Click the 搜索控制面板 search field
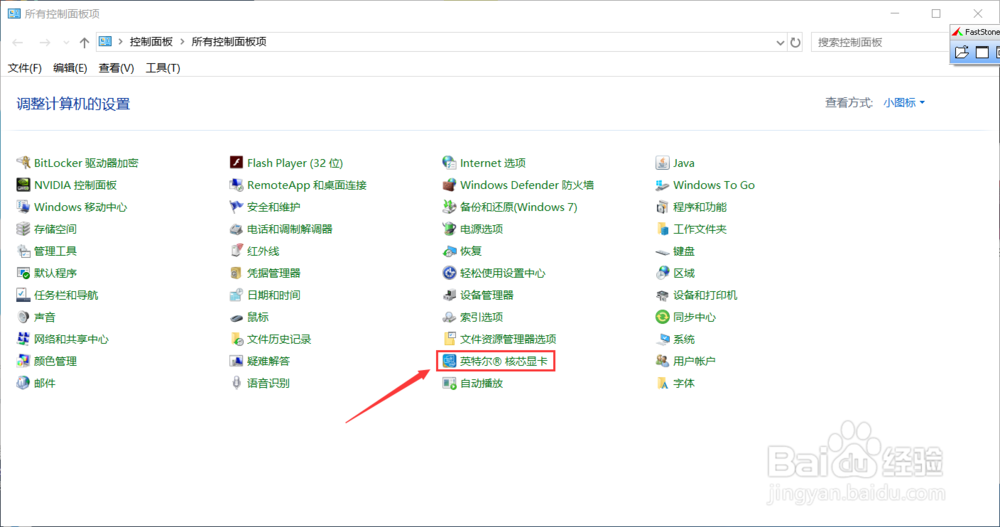This screenshot has height=527, width=1000. point(880,42)
